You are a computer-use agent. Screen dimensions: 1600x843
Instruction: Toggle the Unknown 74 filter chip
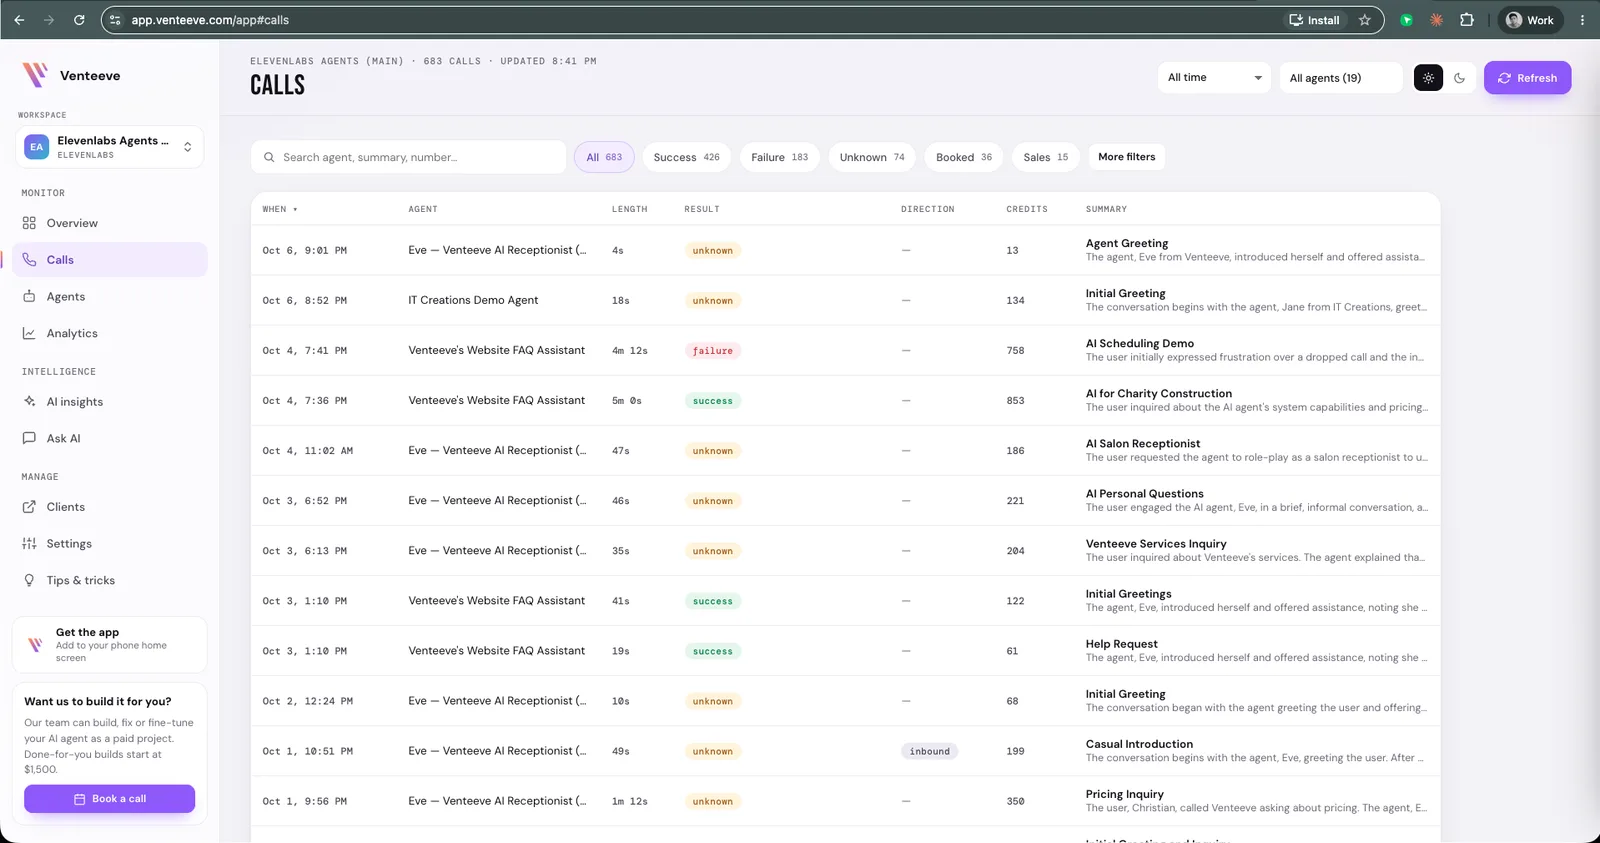point(872,157)
